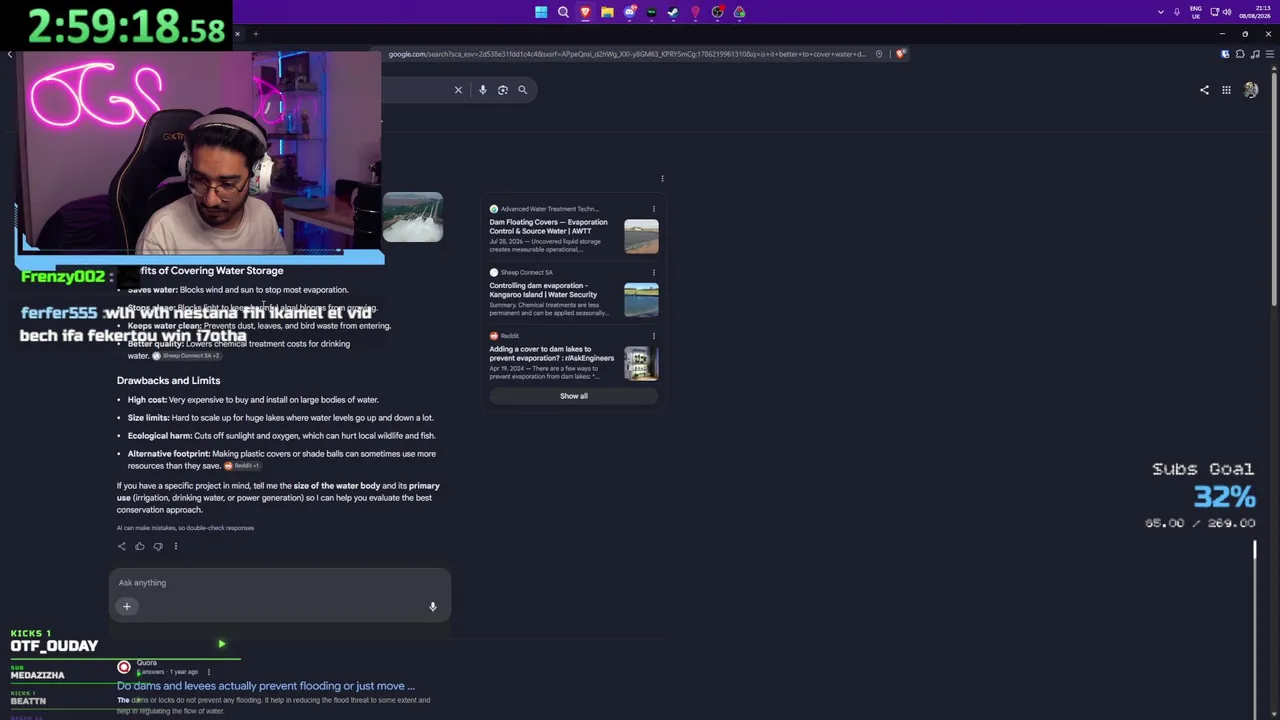Open the Brave main menu
Image resolution: width=1280 pixels, height=720 pixels.
click(1270, 54)
